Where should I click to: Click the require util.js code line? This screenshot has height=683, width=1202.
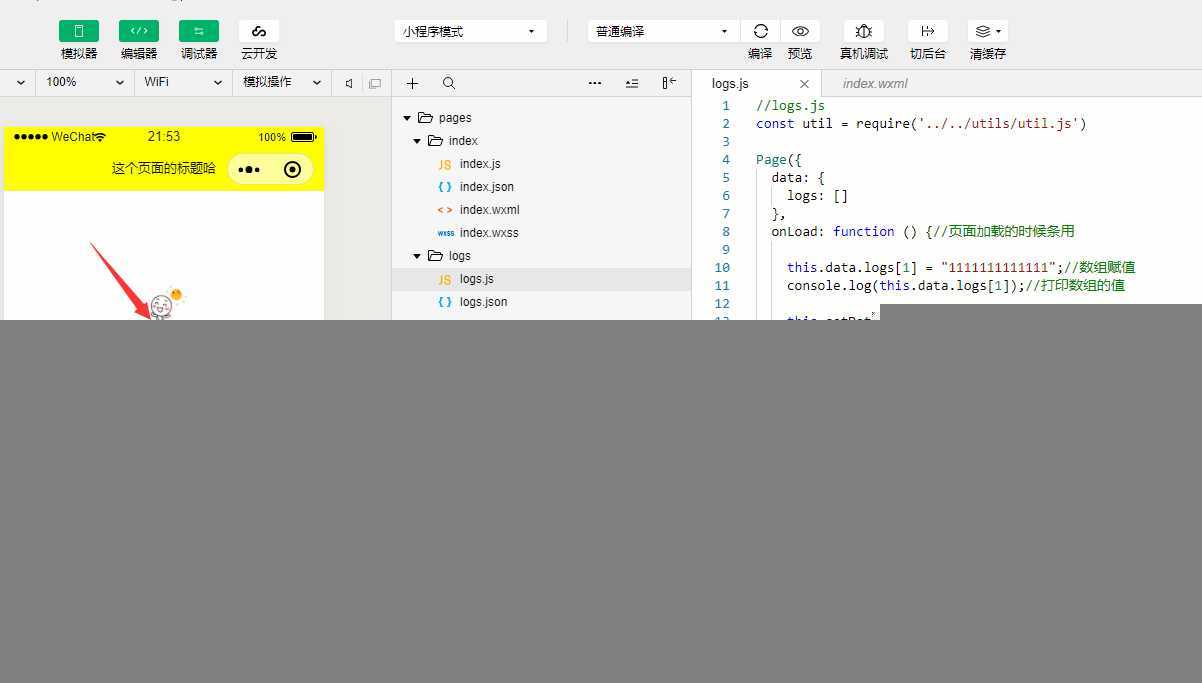coord(921,124)
